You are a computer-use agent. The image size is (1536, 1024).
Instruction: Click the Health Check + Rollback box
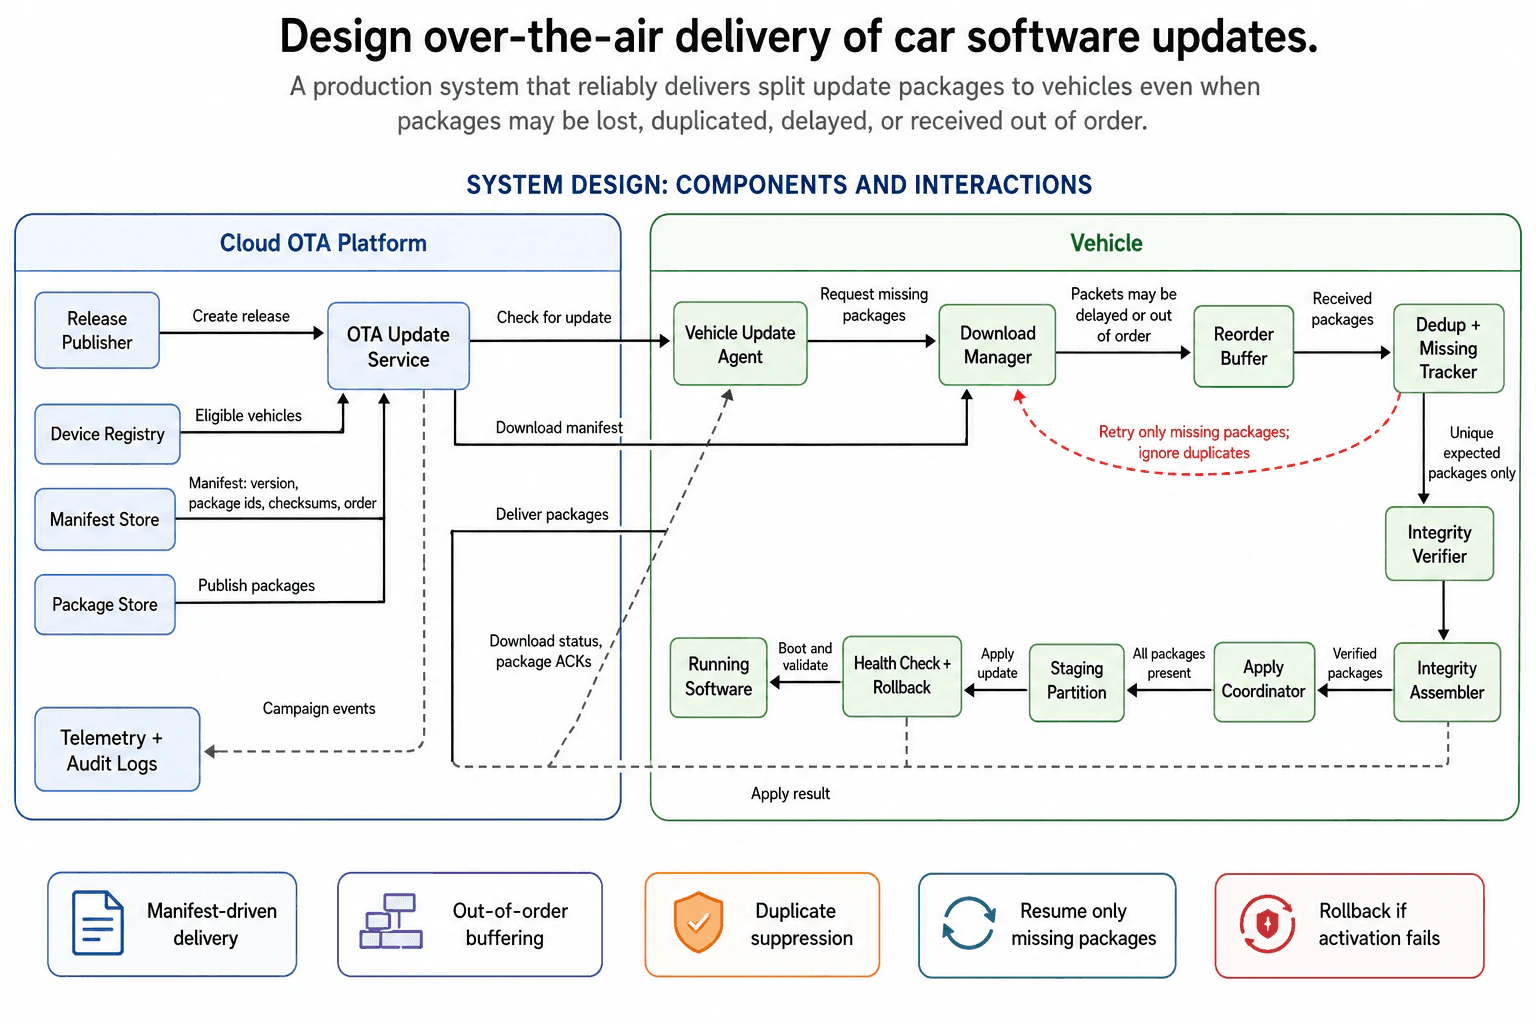[902, 676]
